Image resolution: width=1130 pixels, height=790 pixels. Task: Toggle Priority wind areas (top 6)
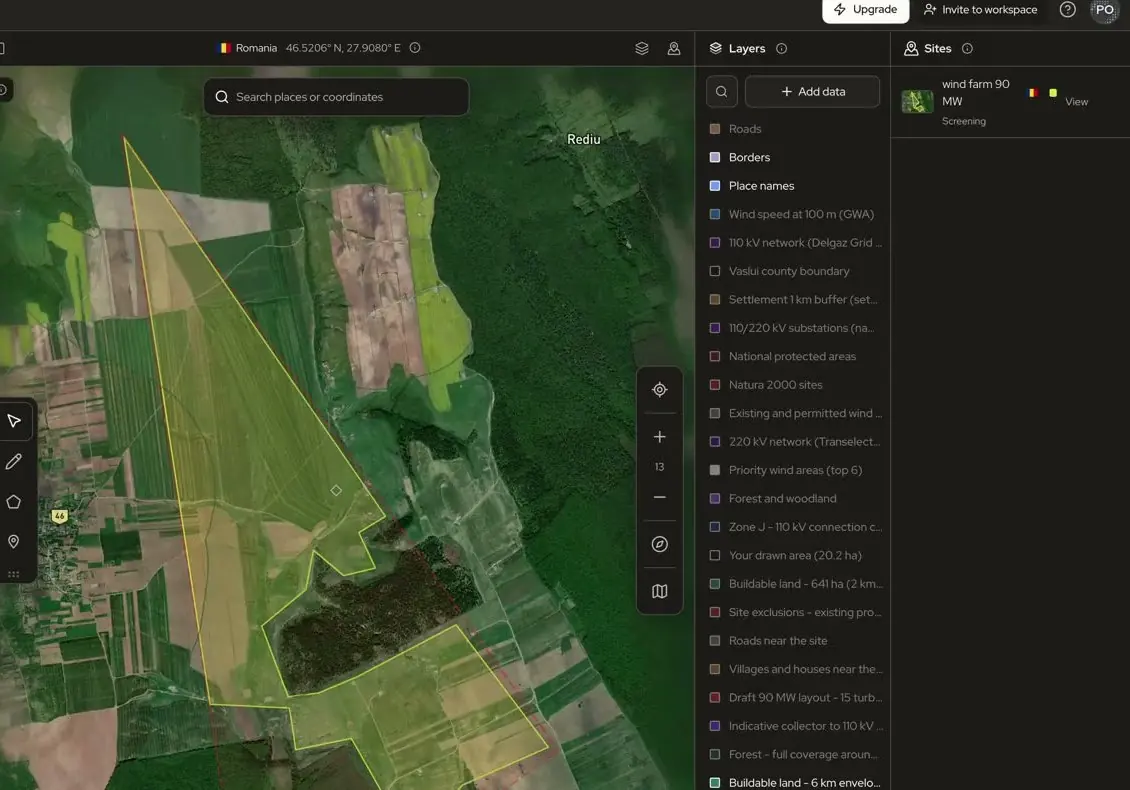(x=715, y=470)
